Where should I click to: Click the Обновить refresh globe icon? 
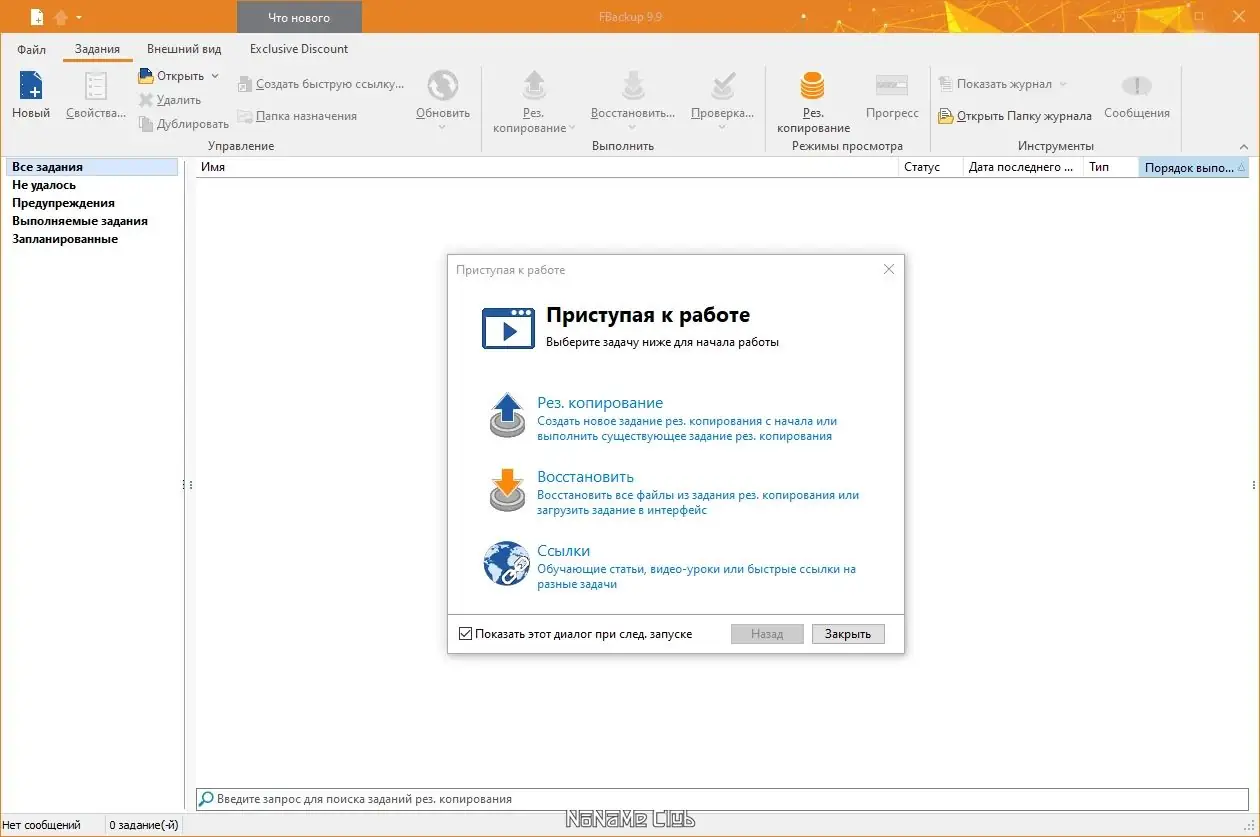(442, 85)
